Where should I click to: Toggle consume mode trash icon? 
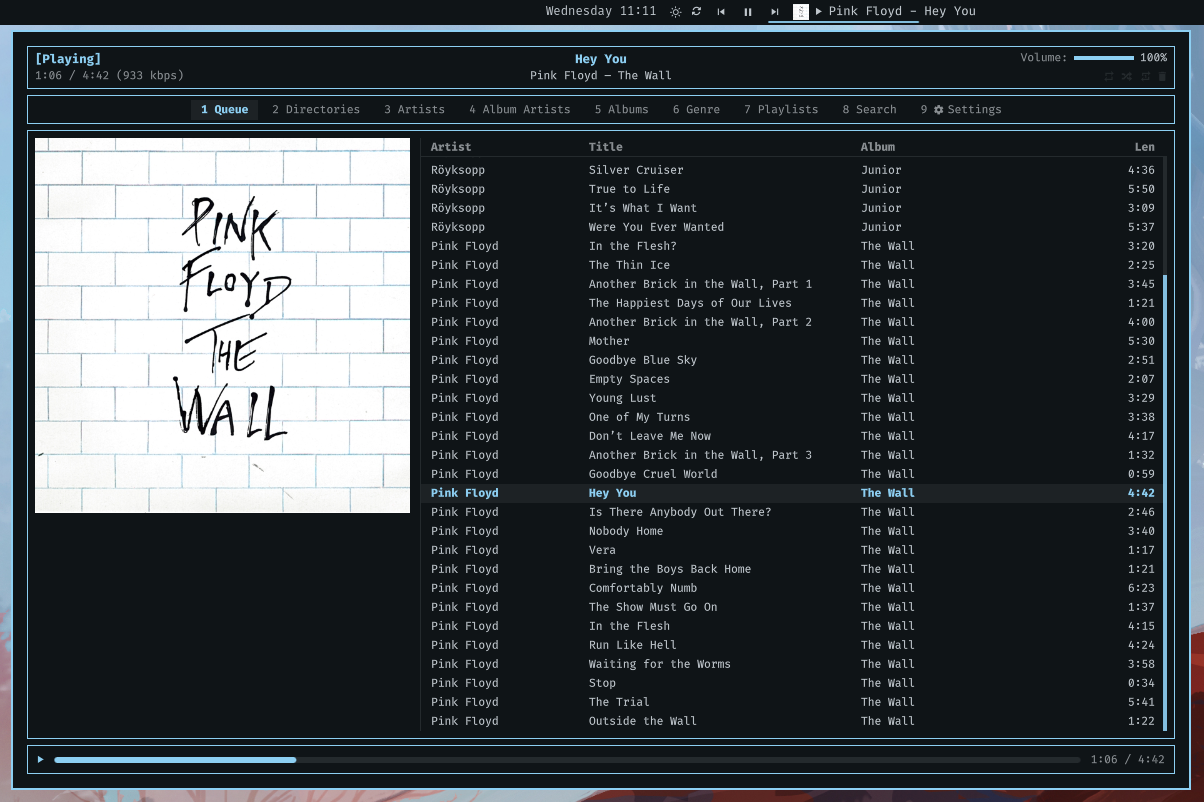[x=1162, y=76]
